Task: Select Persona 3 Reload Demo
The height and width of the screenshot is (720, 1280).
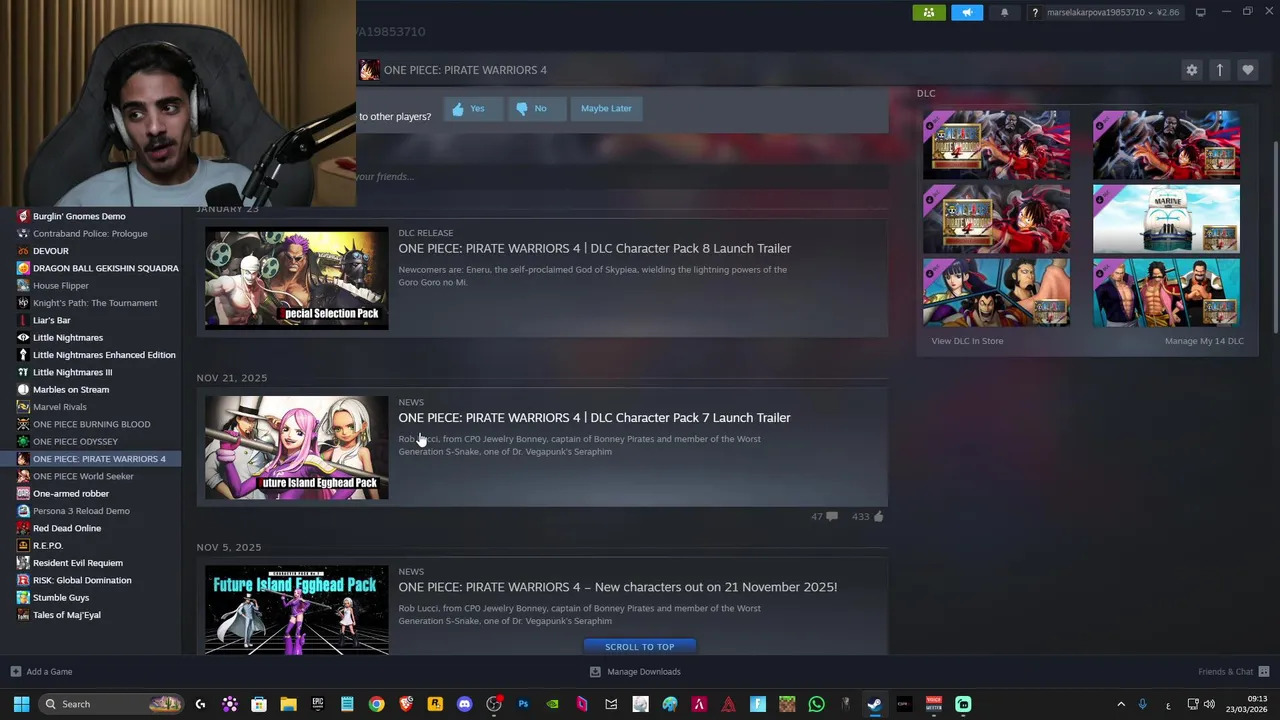Action: [81, 511]
